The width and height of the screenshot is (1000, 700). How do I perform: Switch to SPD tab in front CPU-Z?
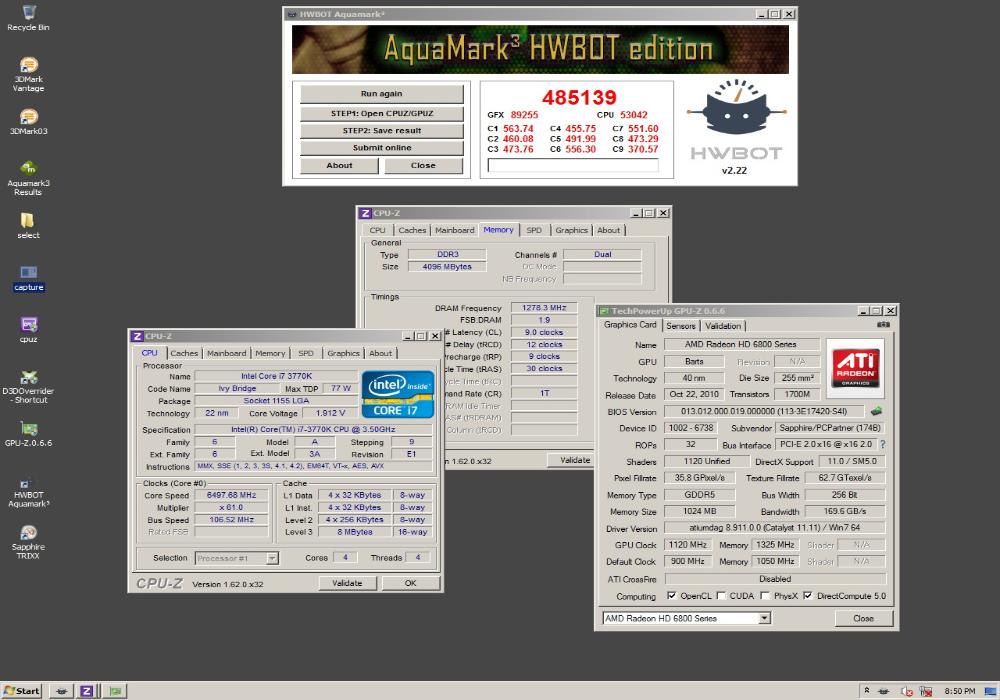tap(305, 353)
